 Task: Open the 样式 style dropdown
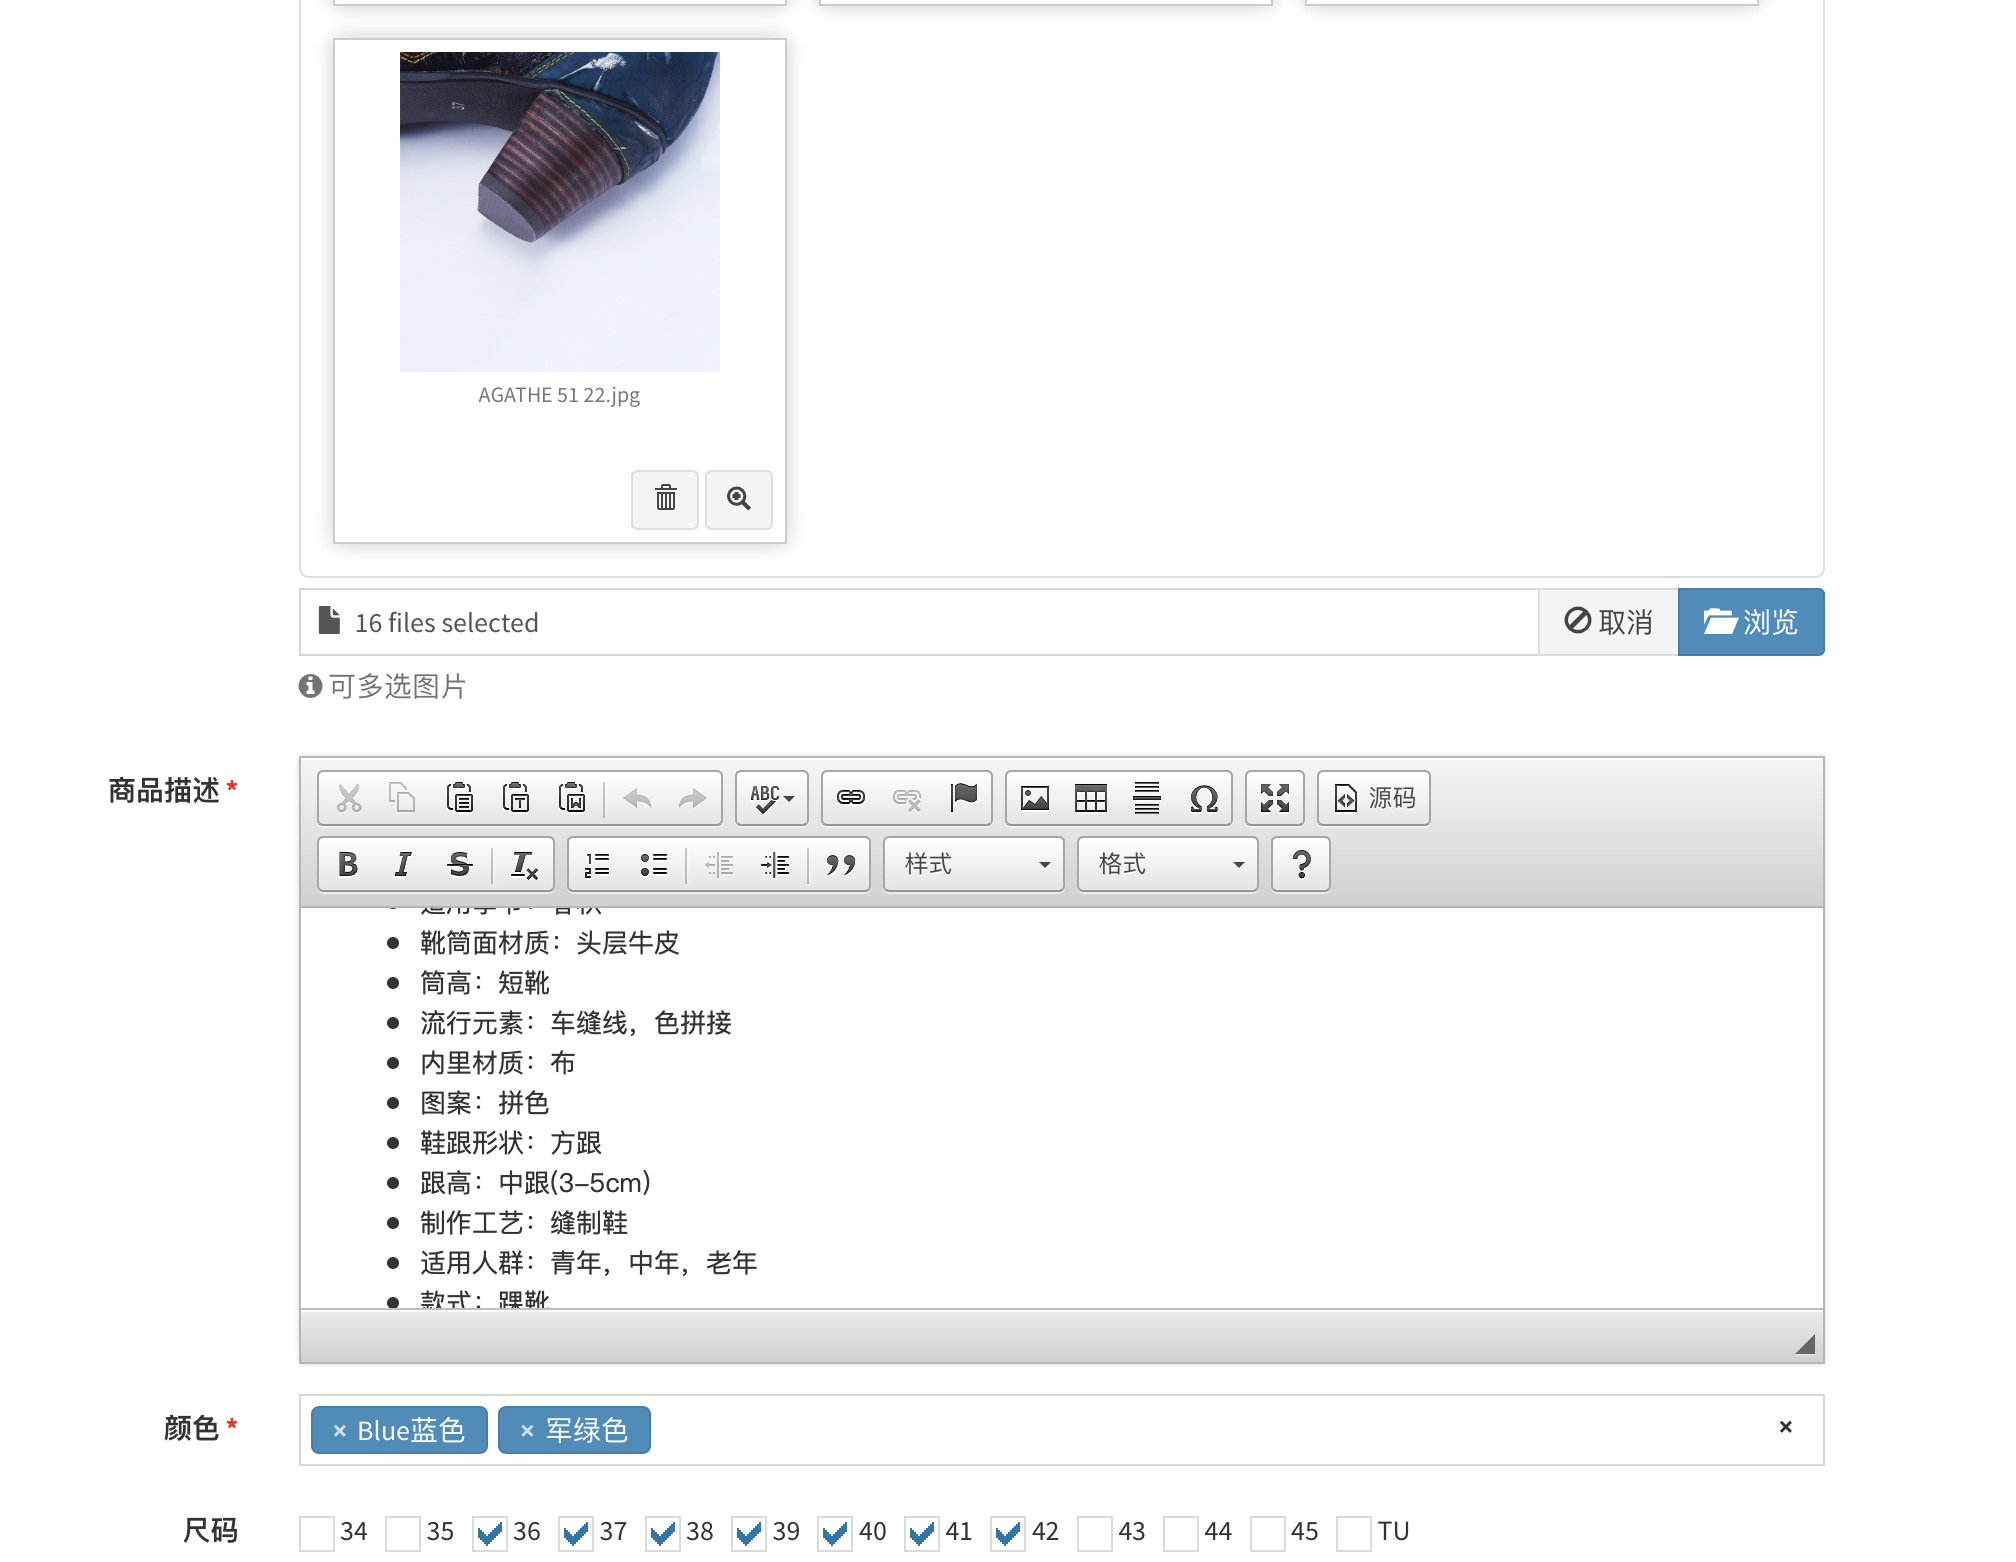point(973,864)
